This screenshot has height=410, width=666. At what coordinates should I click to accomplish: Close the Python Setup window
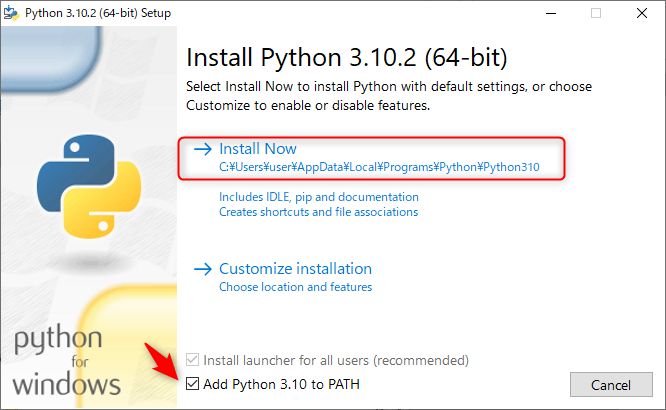pyautogui.click(x=642, y=13)
